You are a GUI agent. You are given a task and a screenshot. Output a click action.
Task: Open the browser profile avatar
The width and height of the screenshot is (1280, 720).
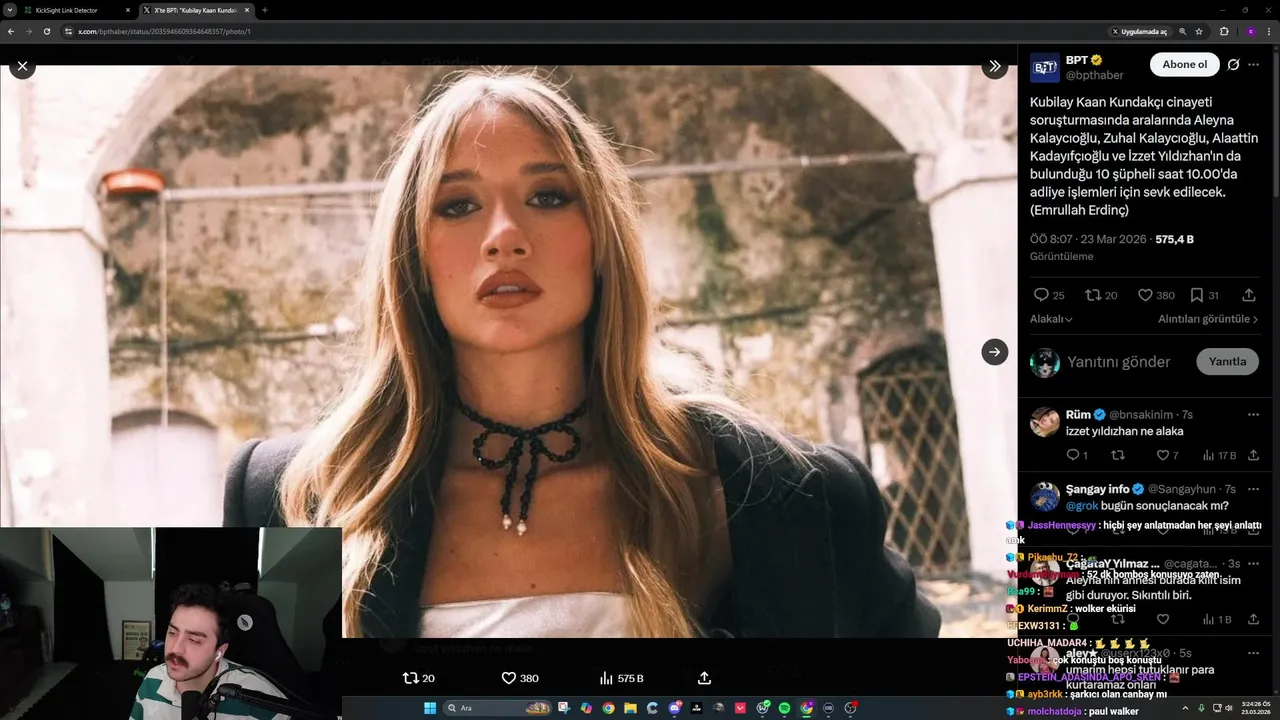[1250, 31]
